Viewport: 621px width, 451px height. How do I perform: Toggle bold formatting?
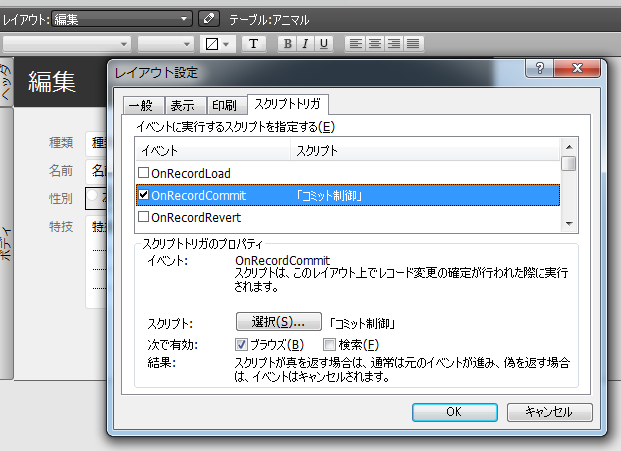(x=288, y=44)
